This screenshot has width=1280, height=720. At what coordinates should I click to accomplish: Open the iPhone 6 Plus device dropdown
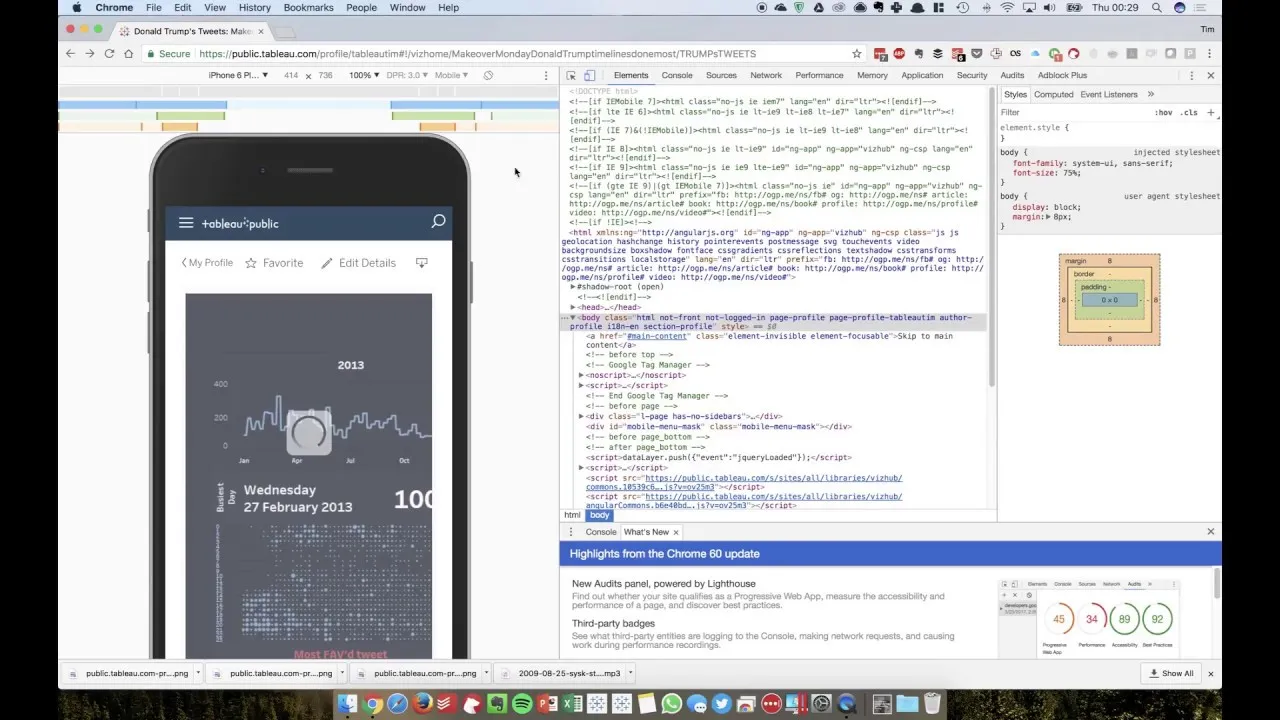pos(238,75)
